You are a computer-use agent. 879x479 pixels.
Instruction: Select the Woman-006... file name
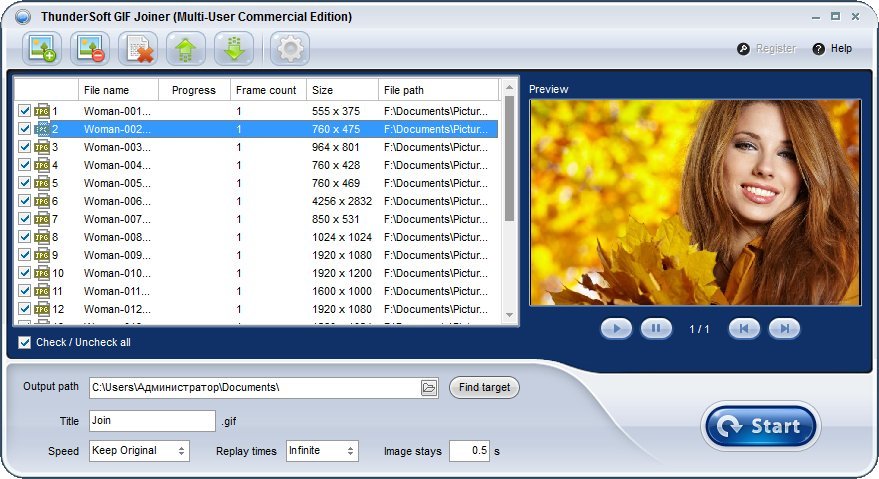click(117, 201)
